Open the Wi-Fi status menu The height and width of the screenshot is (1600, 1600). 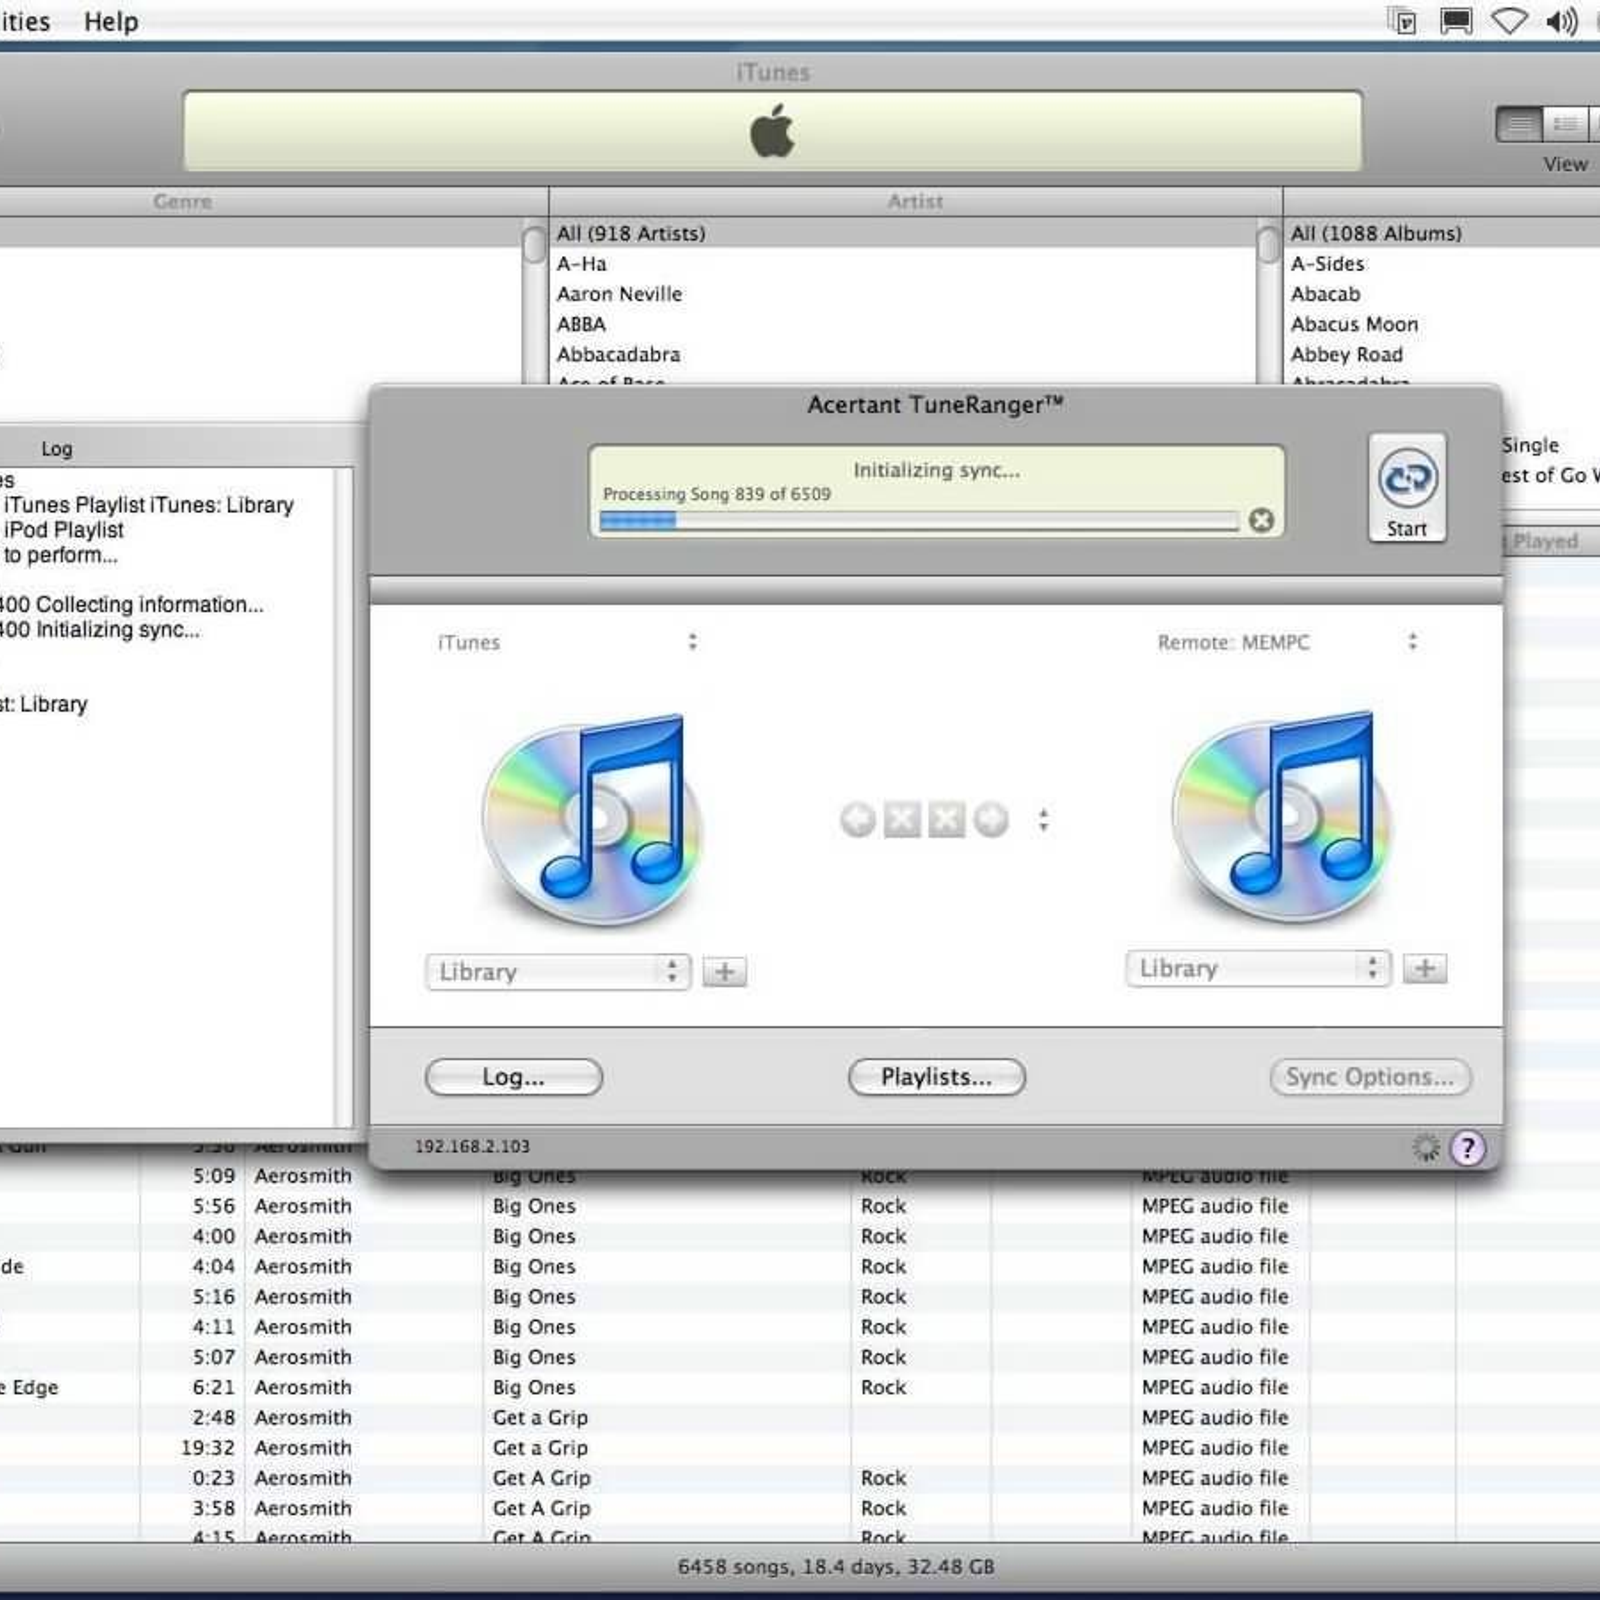(1509, 21)
